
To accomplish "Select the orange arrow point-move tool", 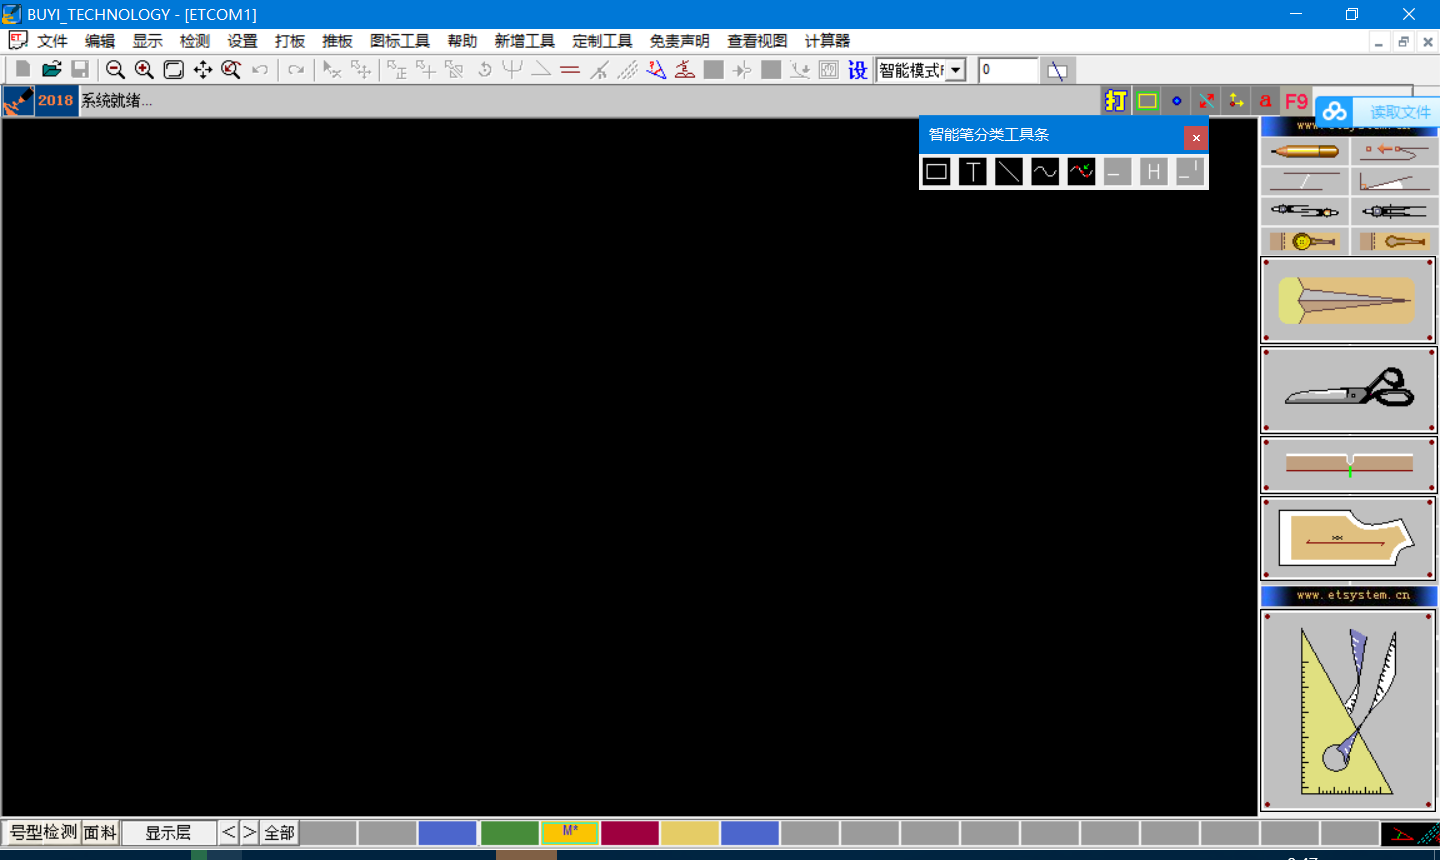I will 1394,152.
